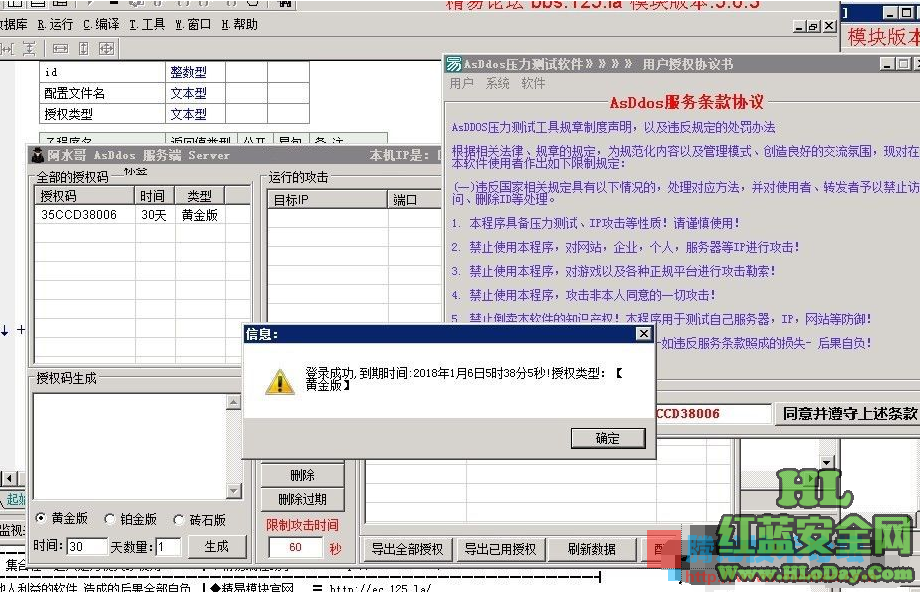920x592 pixels.
Task: Select the 35CCD38006 authorization code row
Action: (143, 215)
